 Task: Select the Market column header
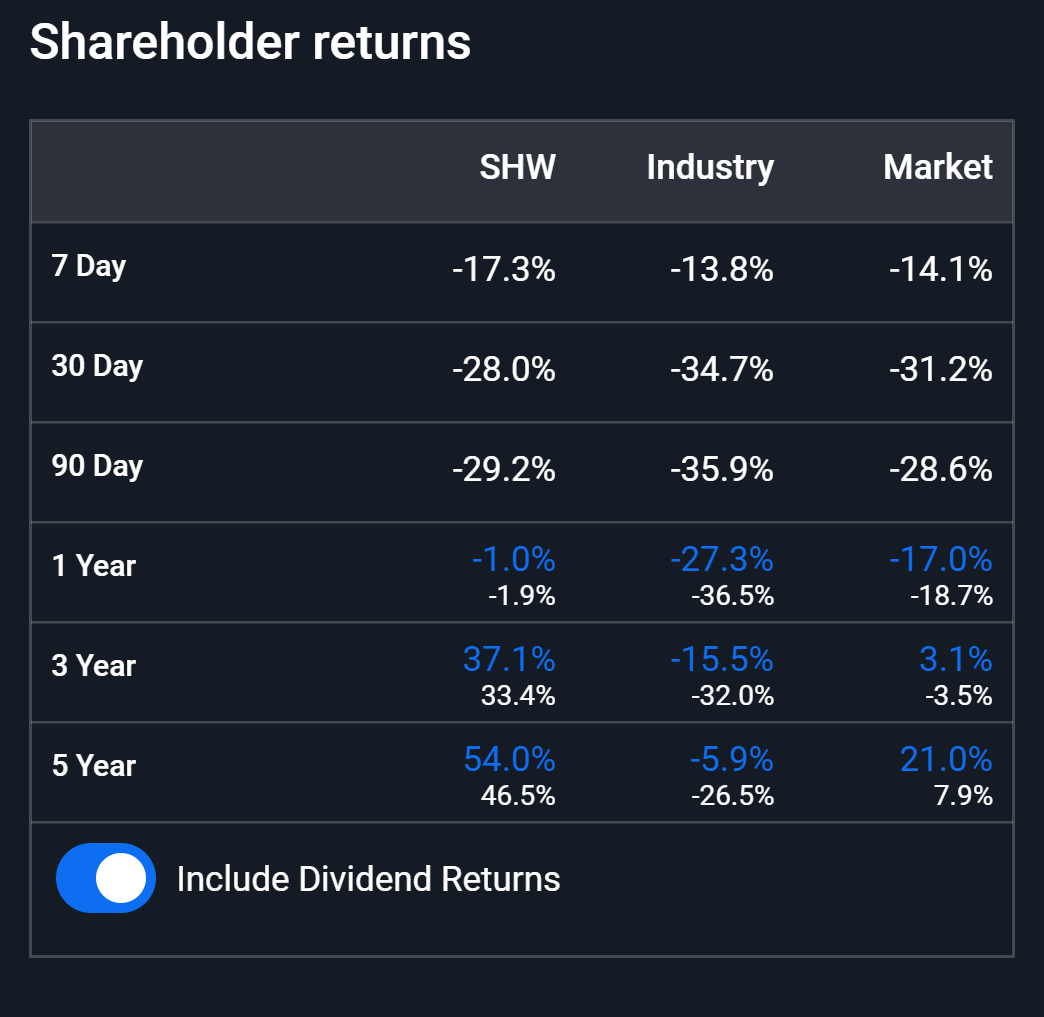tap(937, 167)
